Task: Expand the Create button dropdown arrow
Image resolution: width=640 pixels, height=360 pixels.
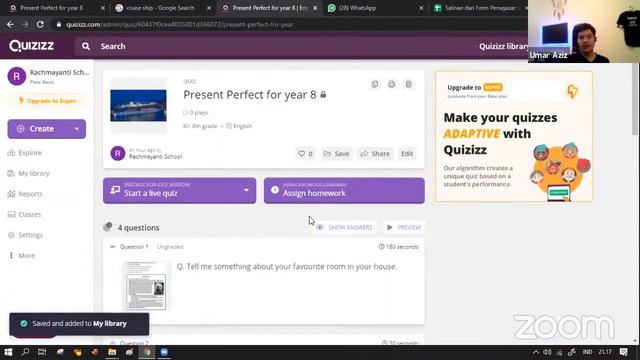Action: 76,129
